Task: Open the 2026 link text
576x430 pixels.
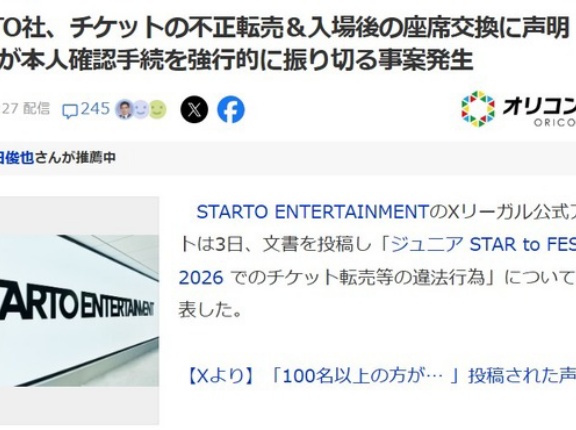Action: 201,277
